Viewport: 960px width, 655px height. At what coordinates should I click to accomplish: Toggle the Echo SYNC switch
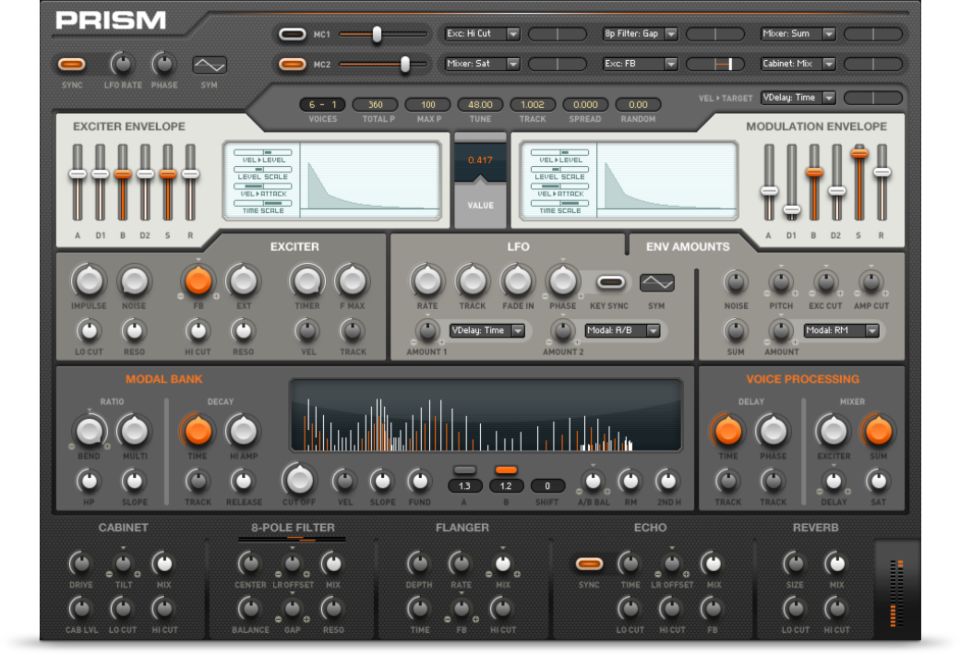[x=589, y=564]
